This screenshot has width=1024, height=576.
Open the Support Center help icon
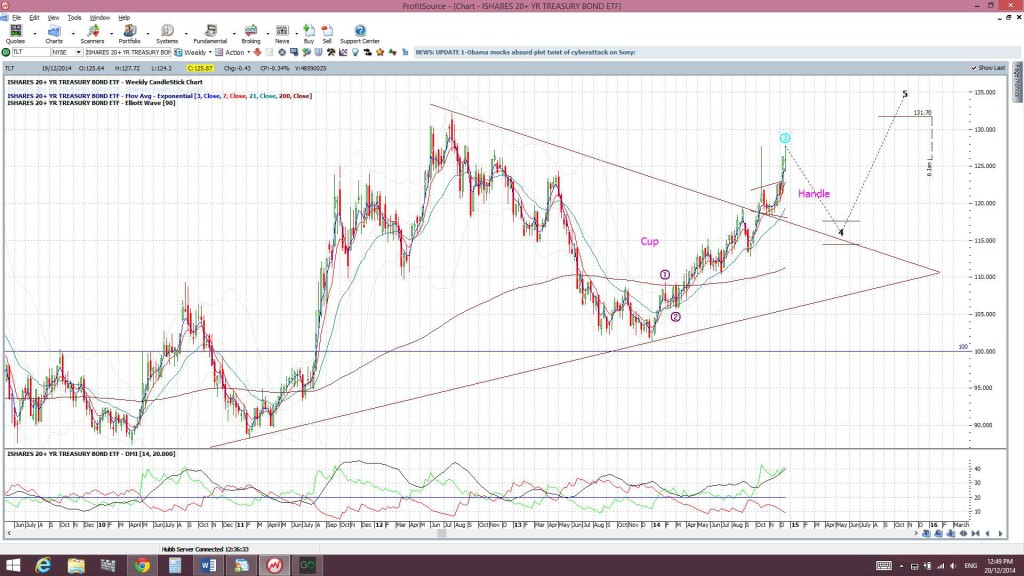360,34
